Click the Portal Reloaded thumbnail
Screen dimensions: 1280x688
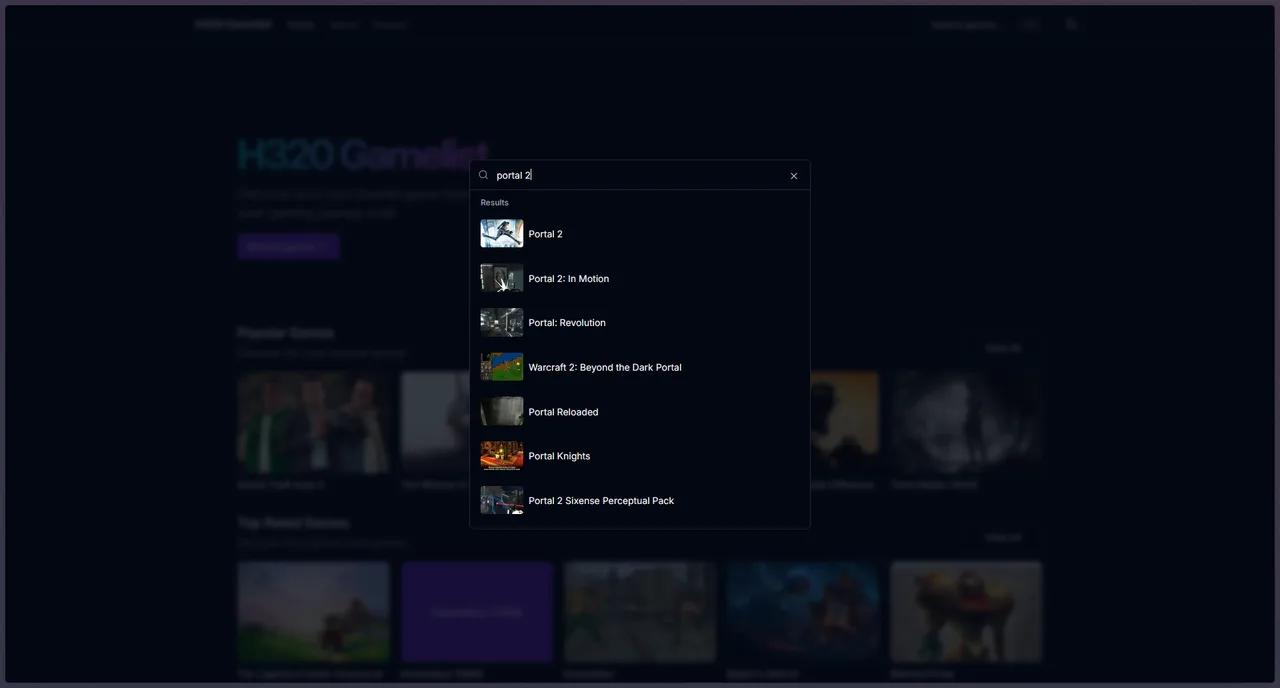coord(502,412)
